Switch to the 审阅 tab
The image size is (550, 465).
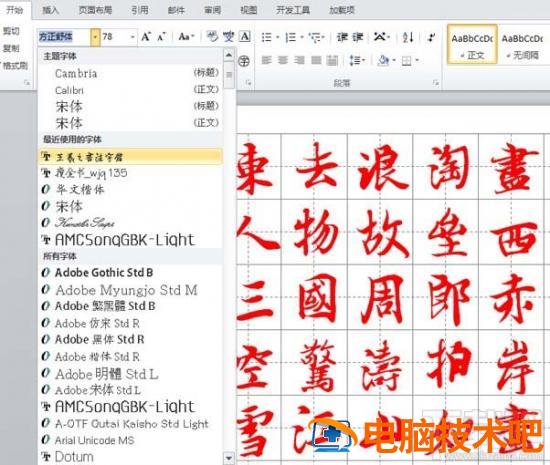click(213, 10)
